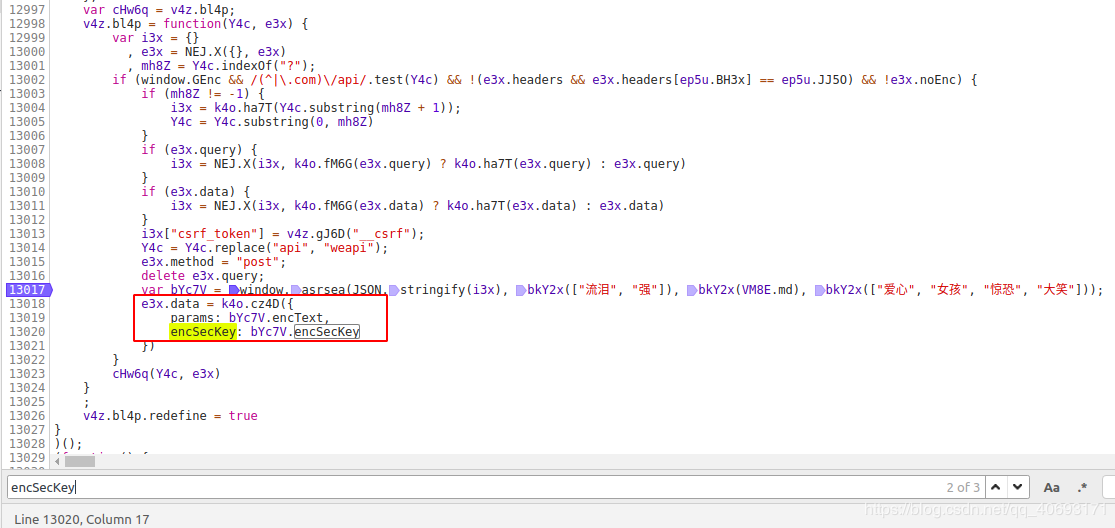Click the horizontal scrollbar thumb under code

(x=80, y=461)
